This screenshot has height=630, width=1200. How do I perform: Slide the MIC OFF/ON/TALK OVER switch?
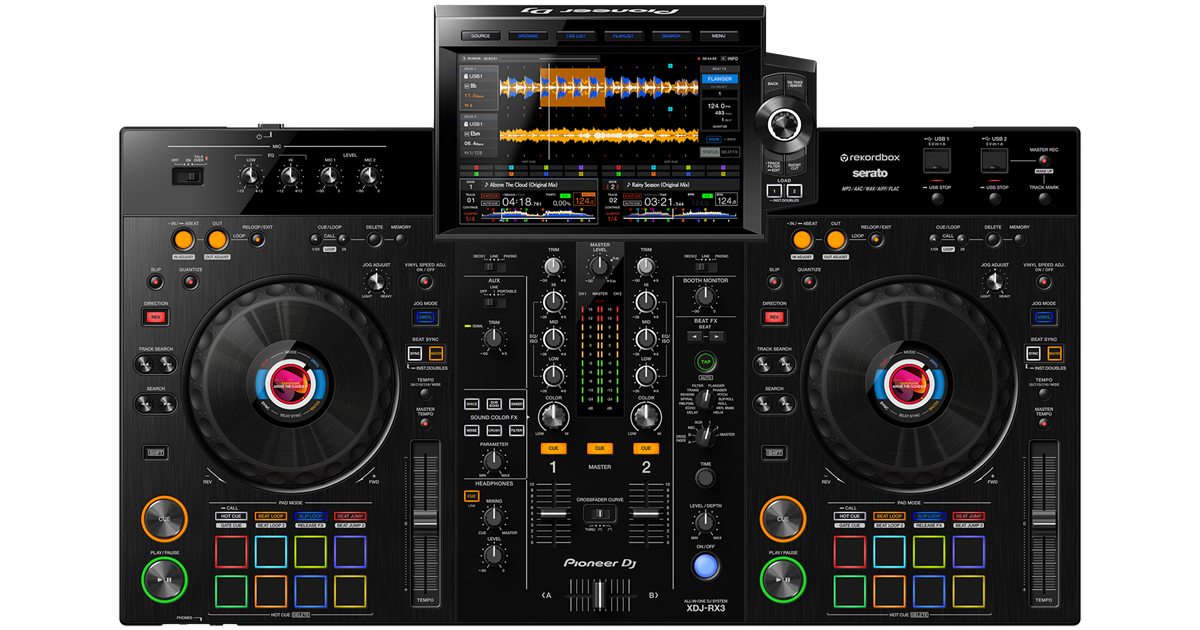click(x=186, y=177)
